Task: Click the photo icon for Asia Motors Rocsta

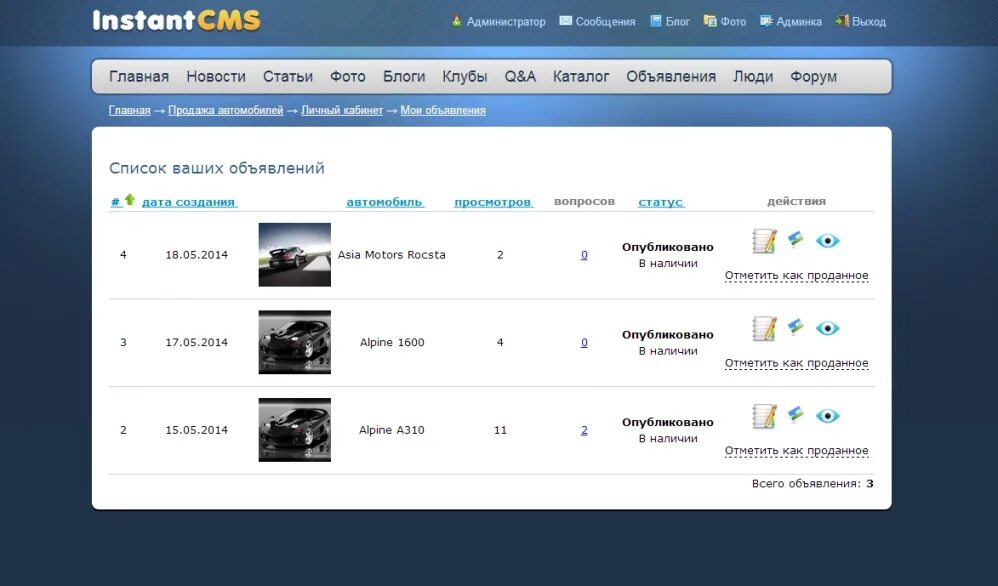Action: coord(796,239)
